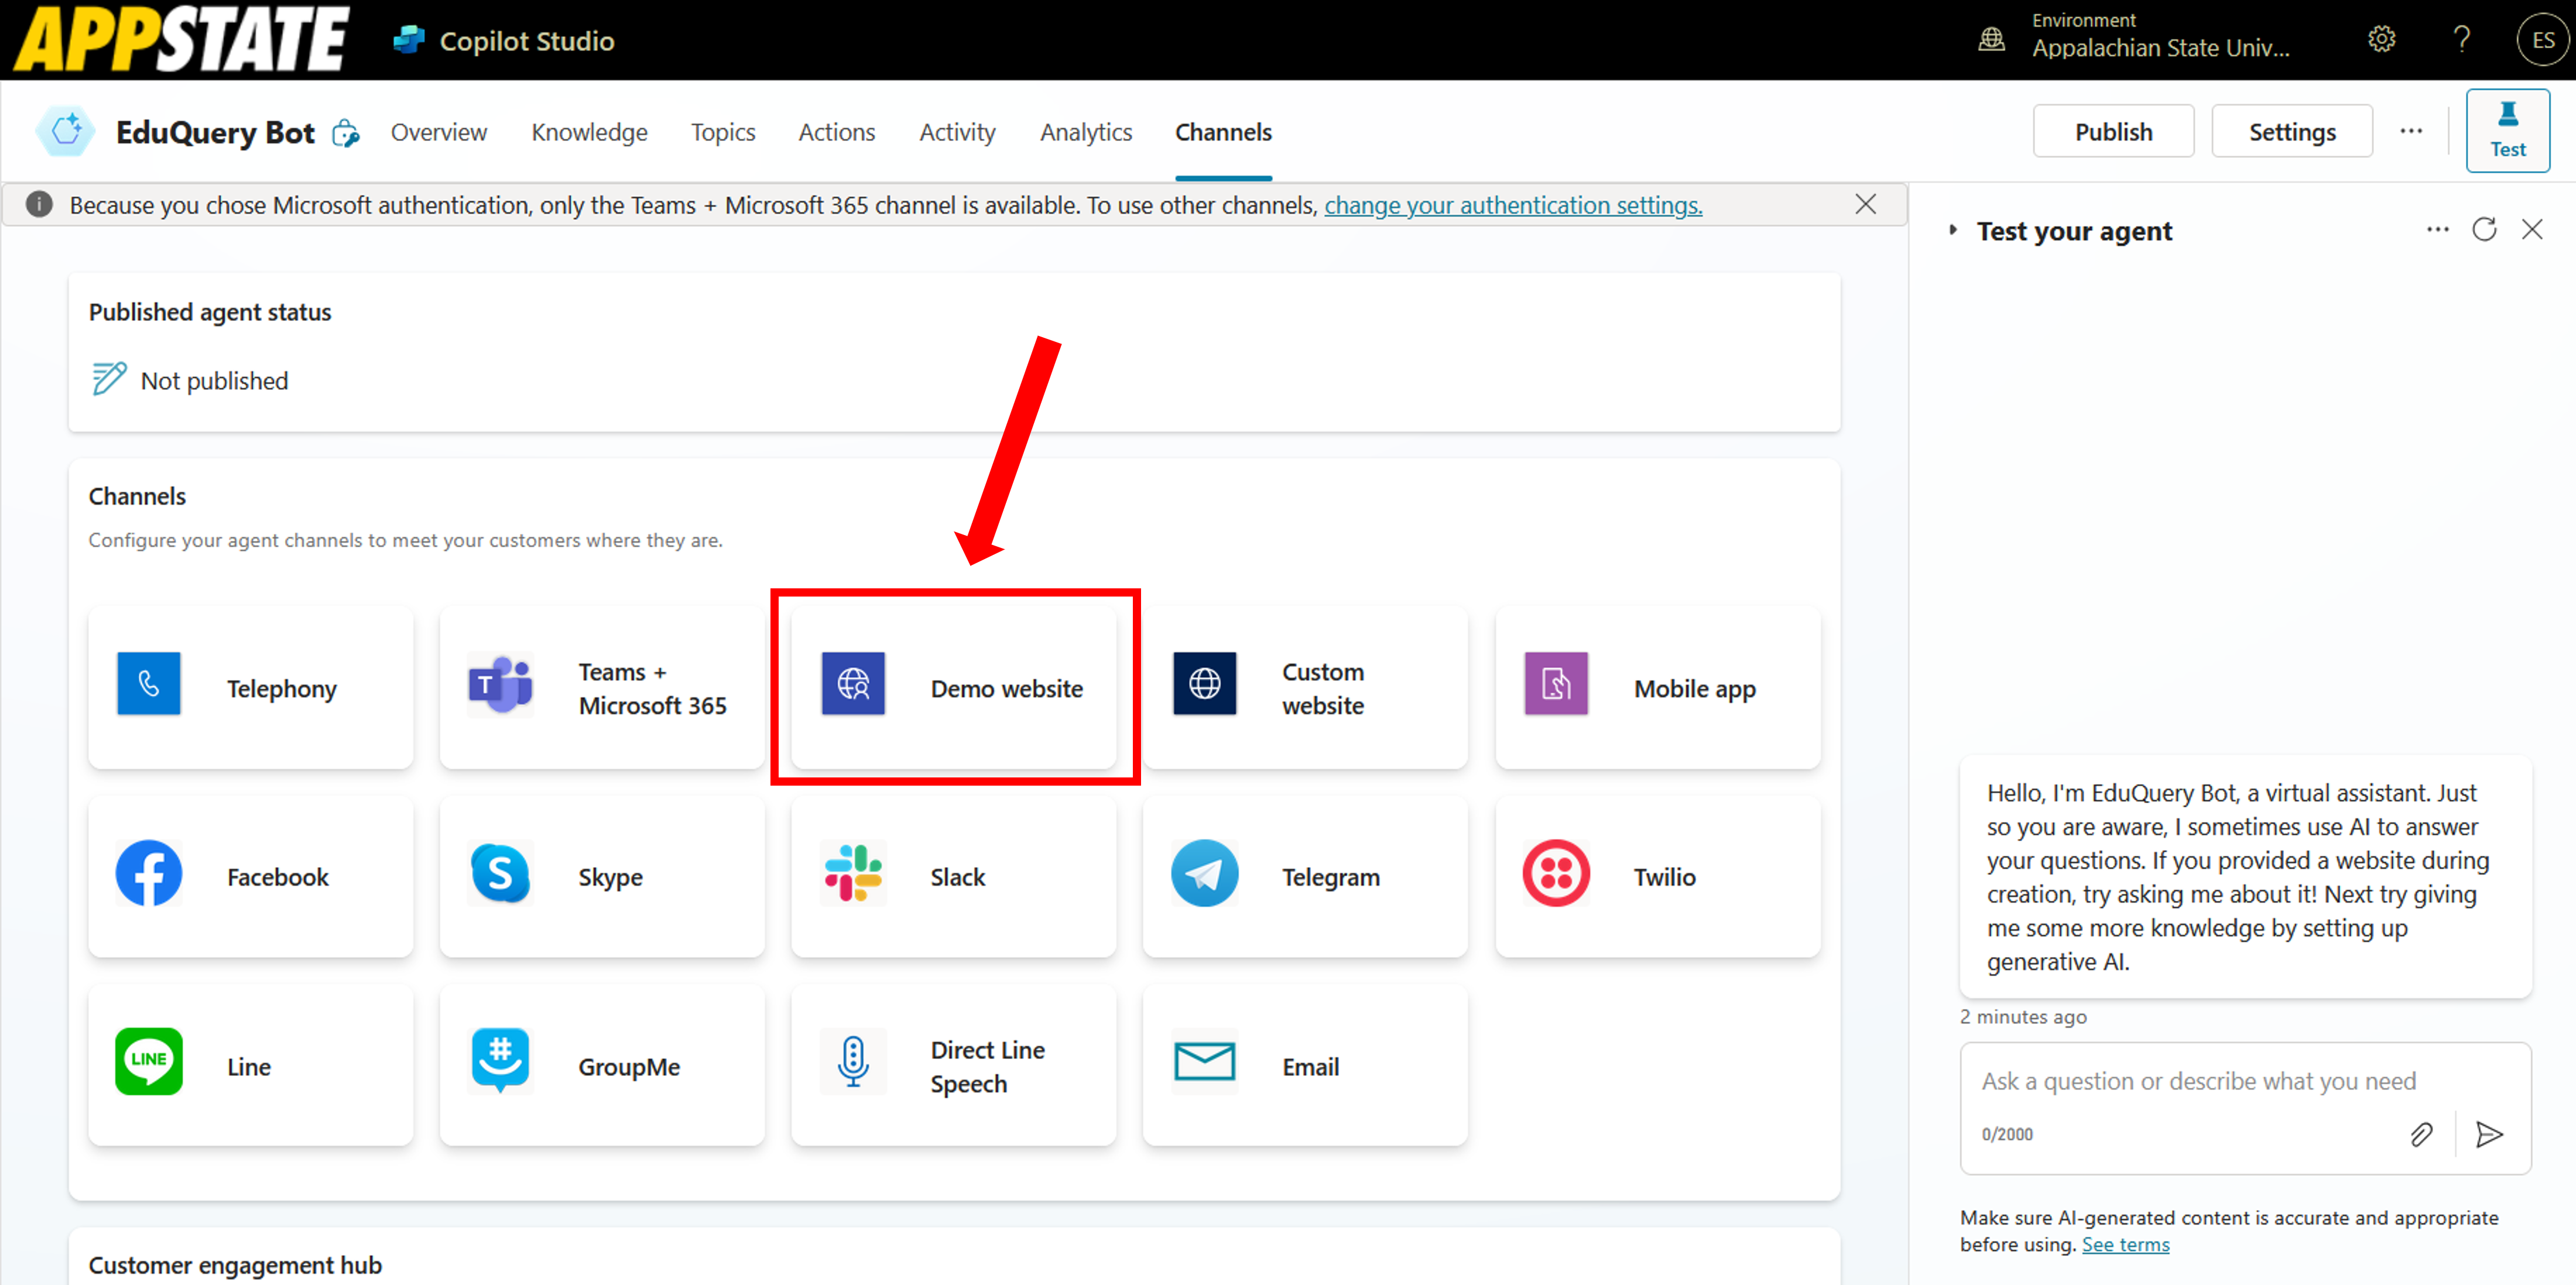Click the Ask a question input field
The width and height of the screenshot is (2576, 1285).
[x=2198, y=1081]
